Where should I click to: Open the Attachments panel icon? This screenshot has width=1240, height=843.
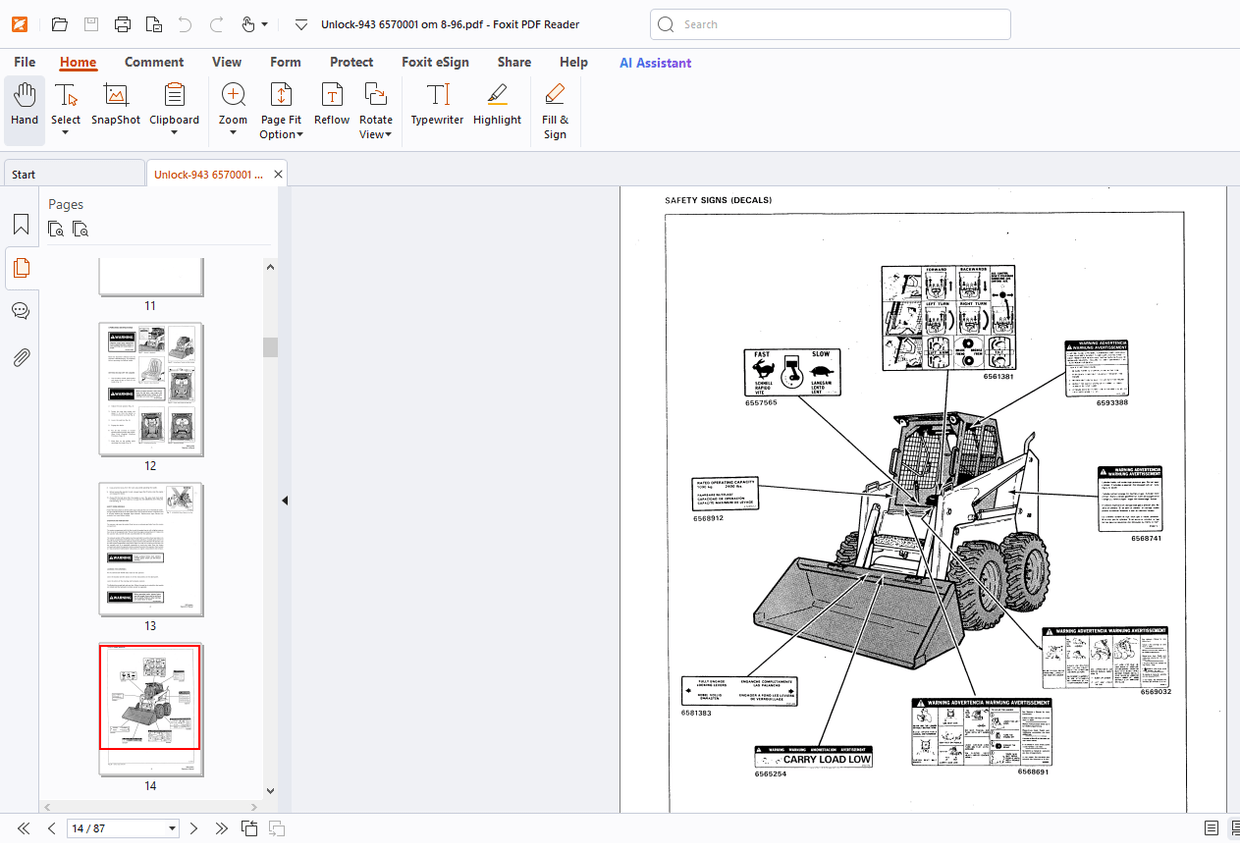pos(21,357)
